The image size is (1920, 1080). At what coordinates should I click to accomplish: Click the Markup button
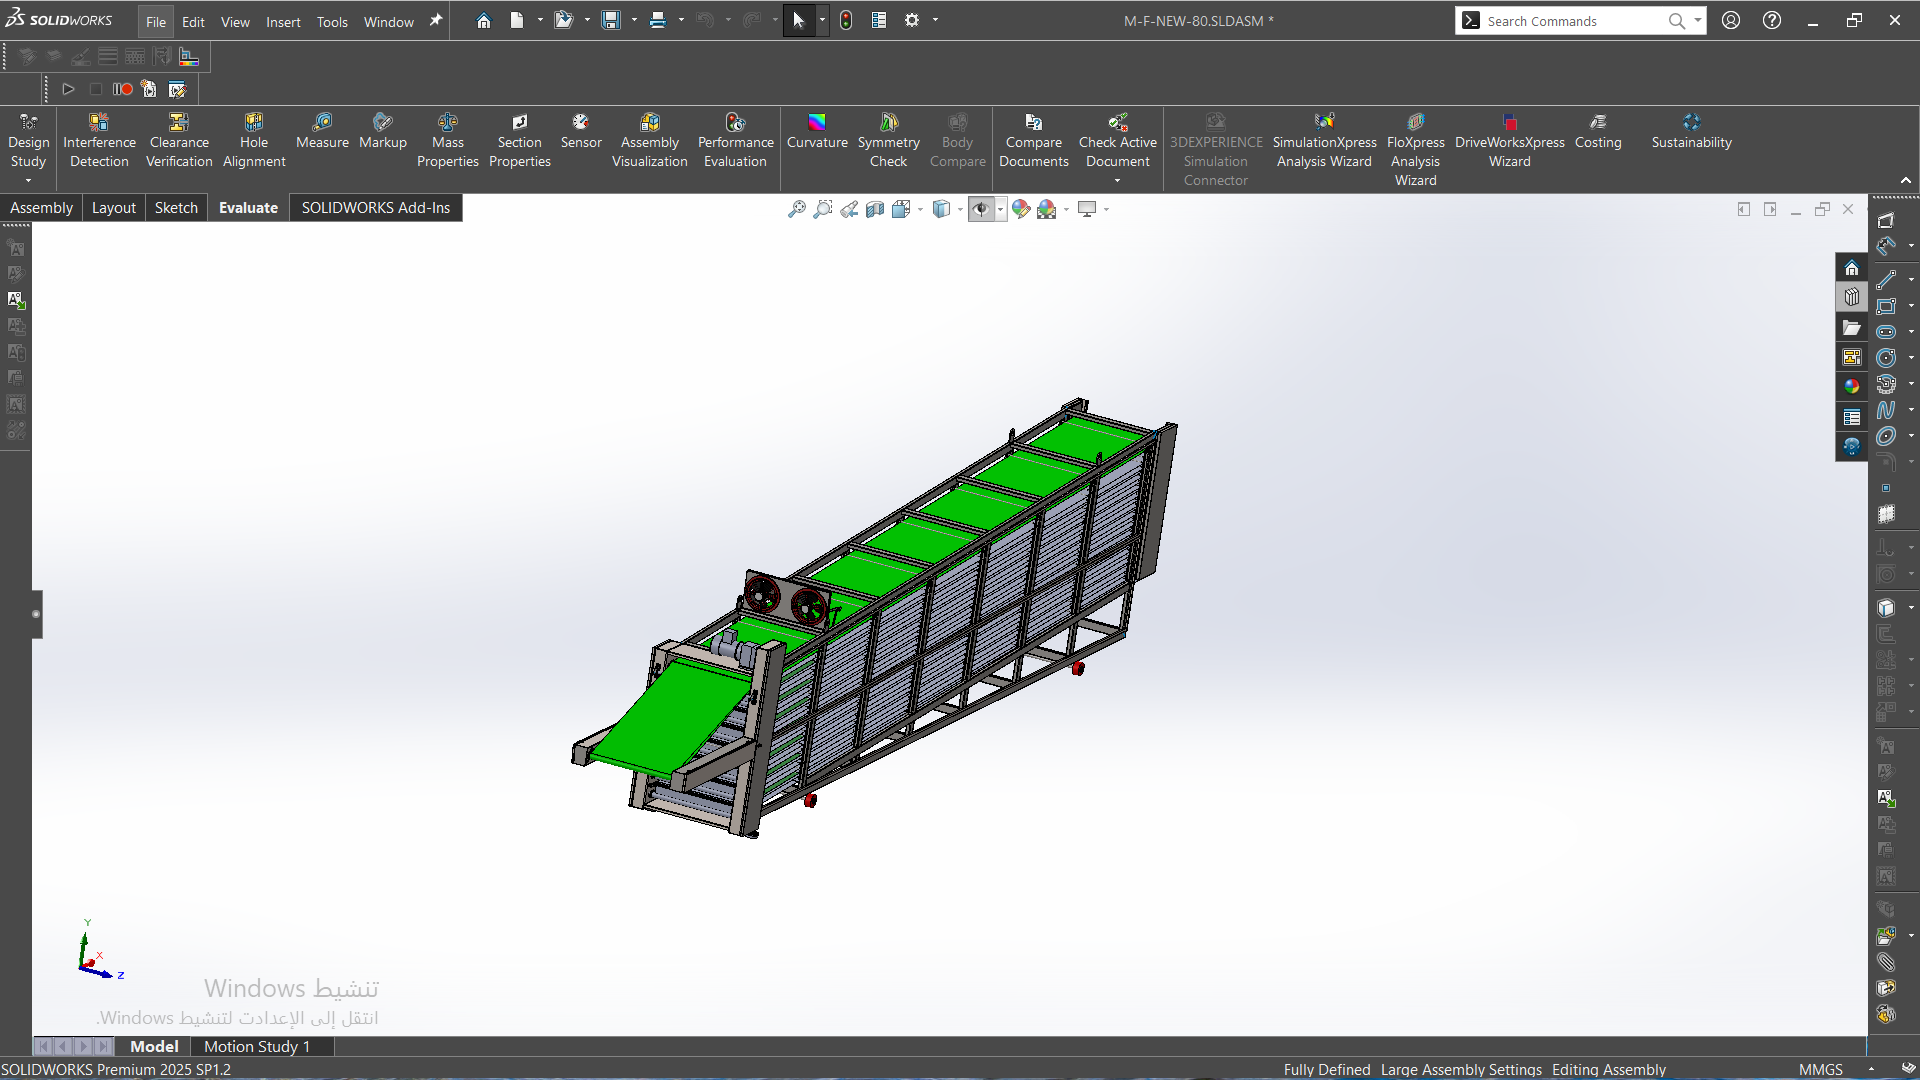(x=383, y=131)
